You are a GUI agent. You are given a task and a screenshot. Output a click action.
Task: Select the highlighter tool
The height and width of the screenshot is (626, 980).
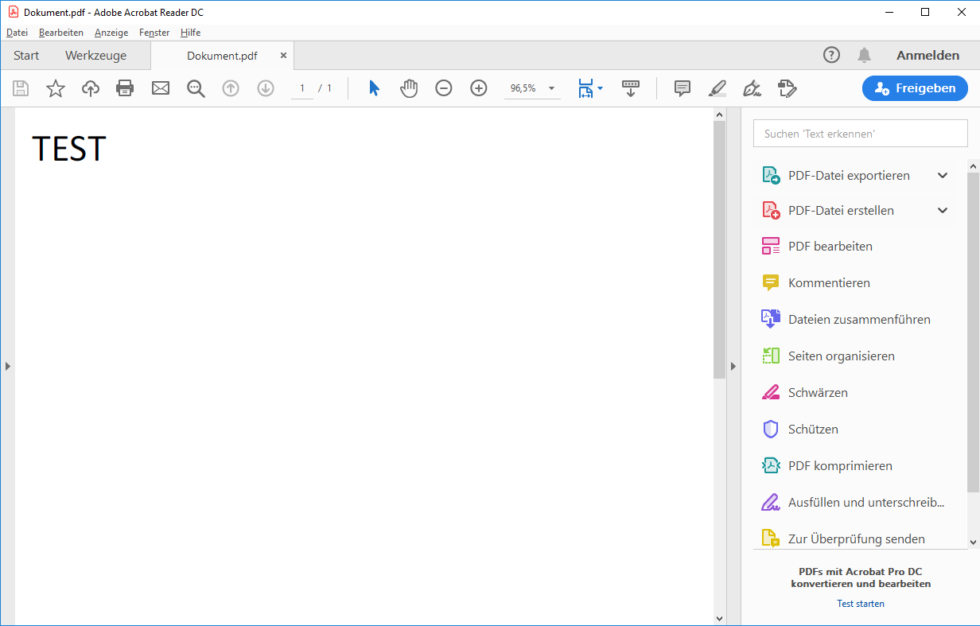(x=717, y=88)
